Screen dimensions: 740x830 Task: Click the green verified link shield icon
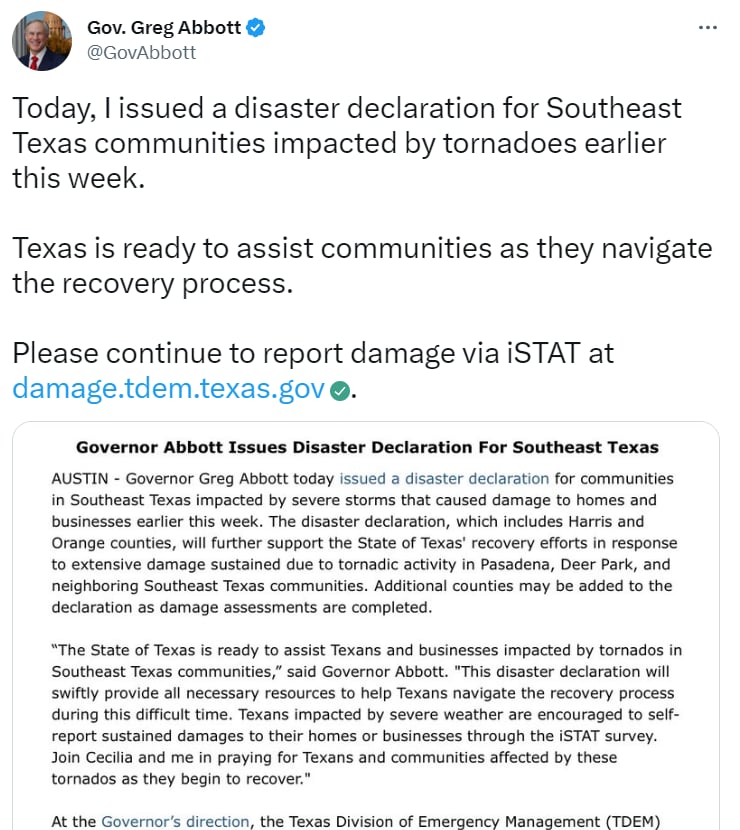[x=339, y=391]
